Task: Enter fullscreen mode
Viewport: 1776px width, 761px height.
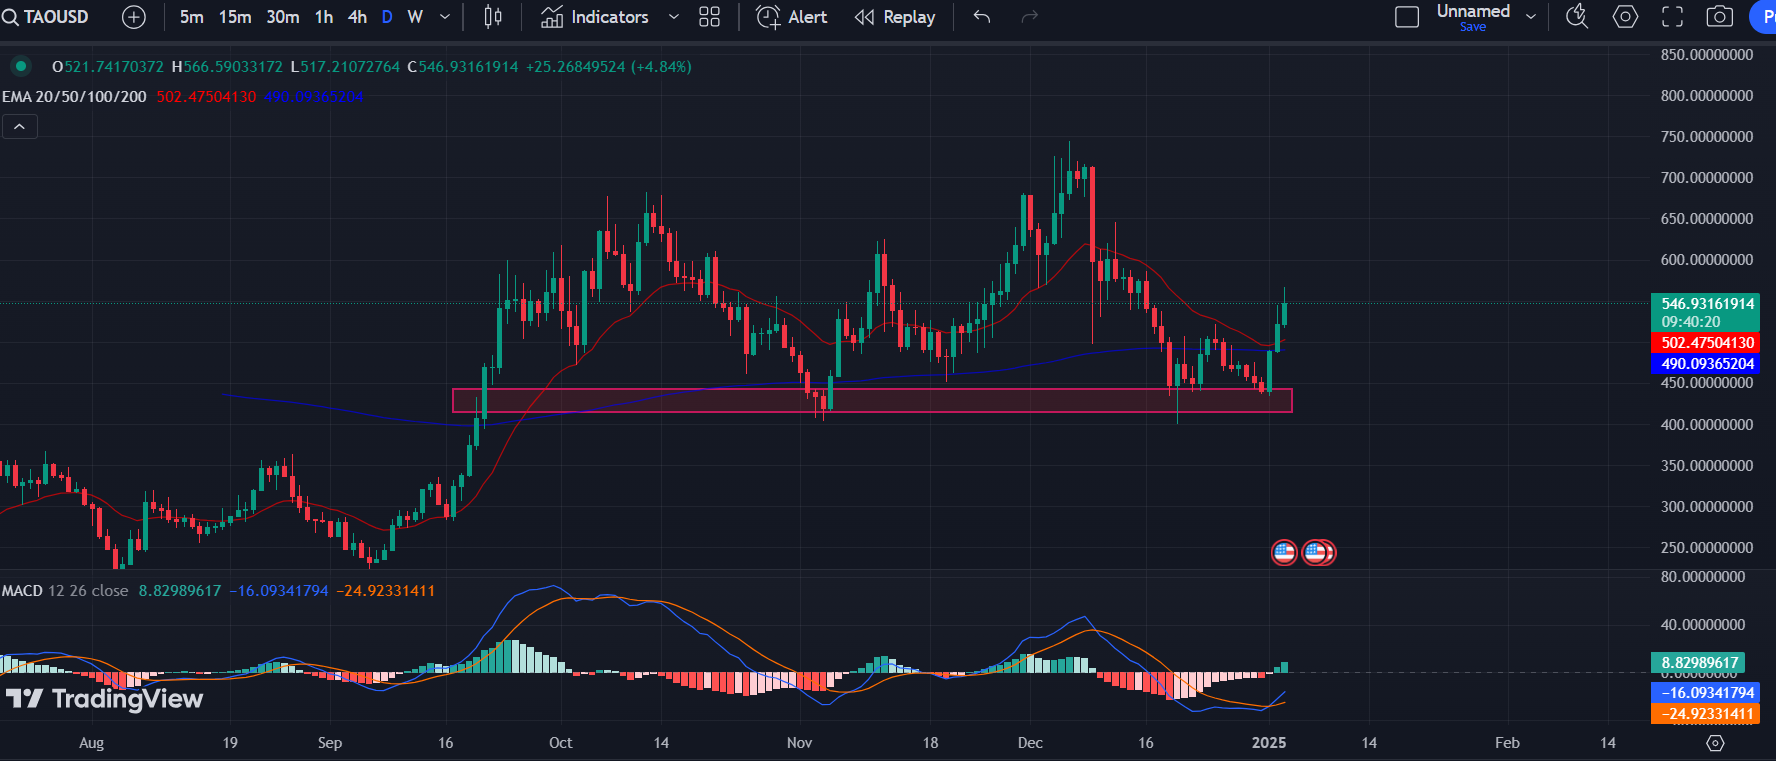Action: (1672, 17)
